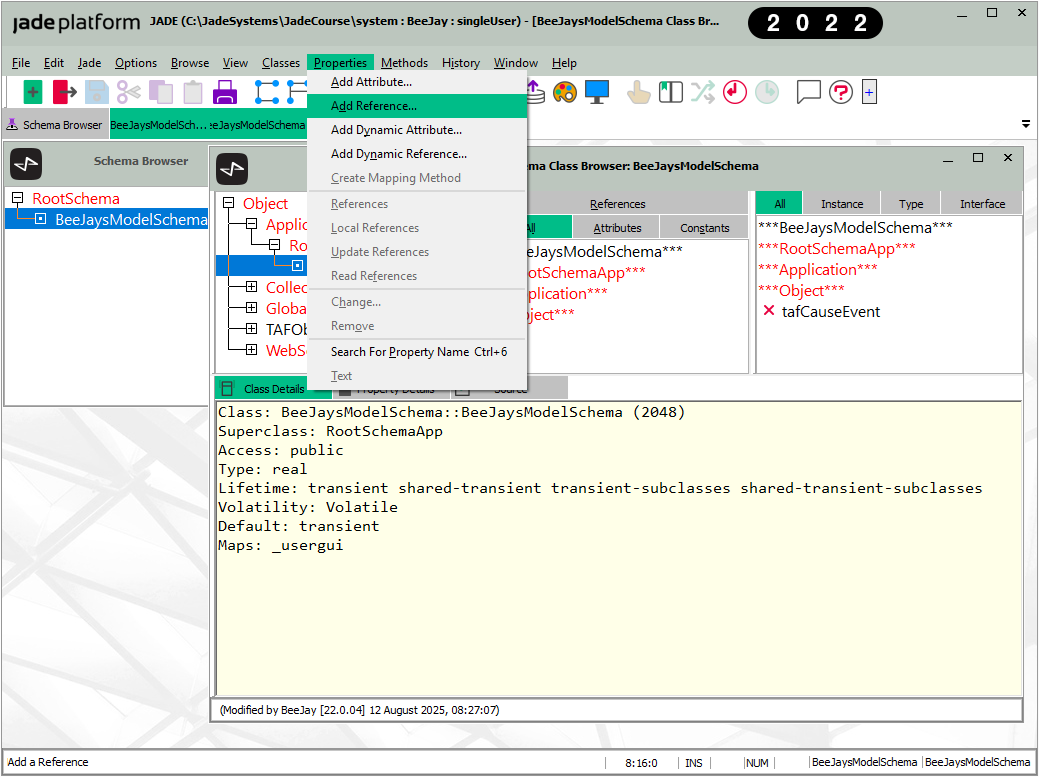Click the red clock-arrow history icon

click(x=735, y=92)
